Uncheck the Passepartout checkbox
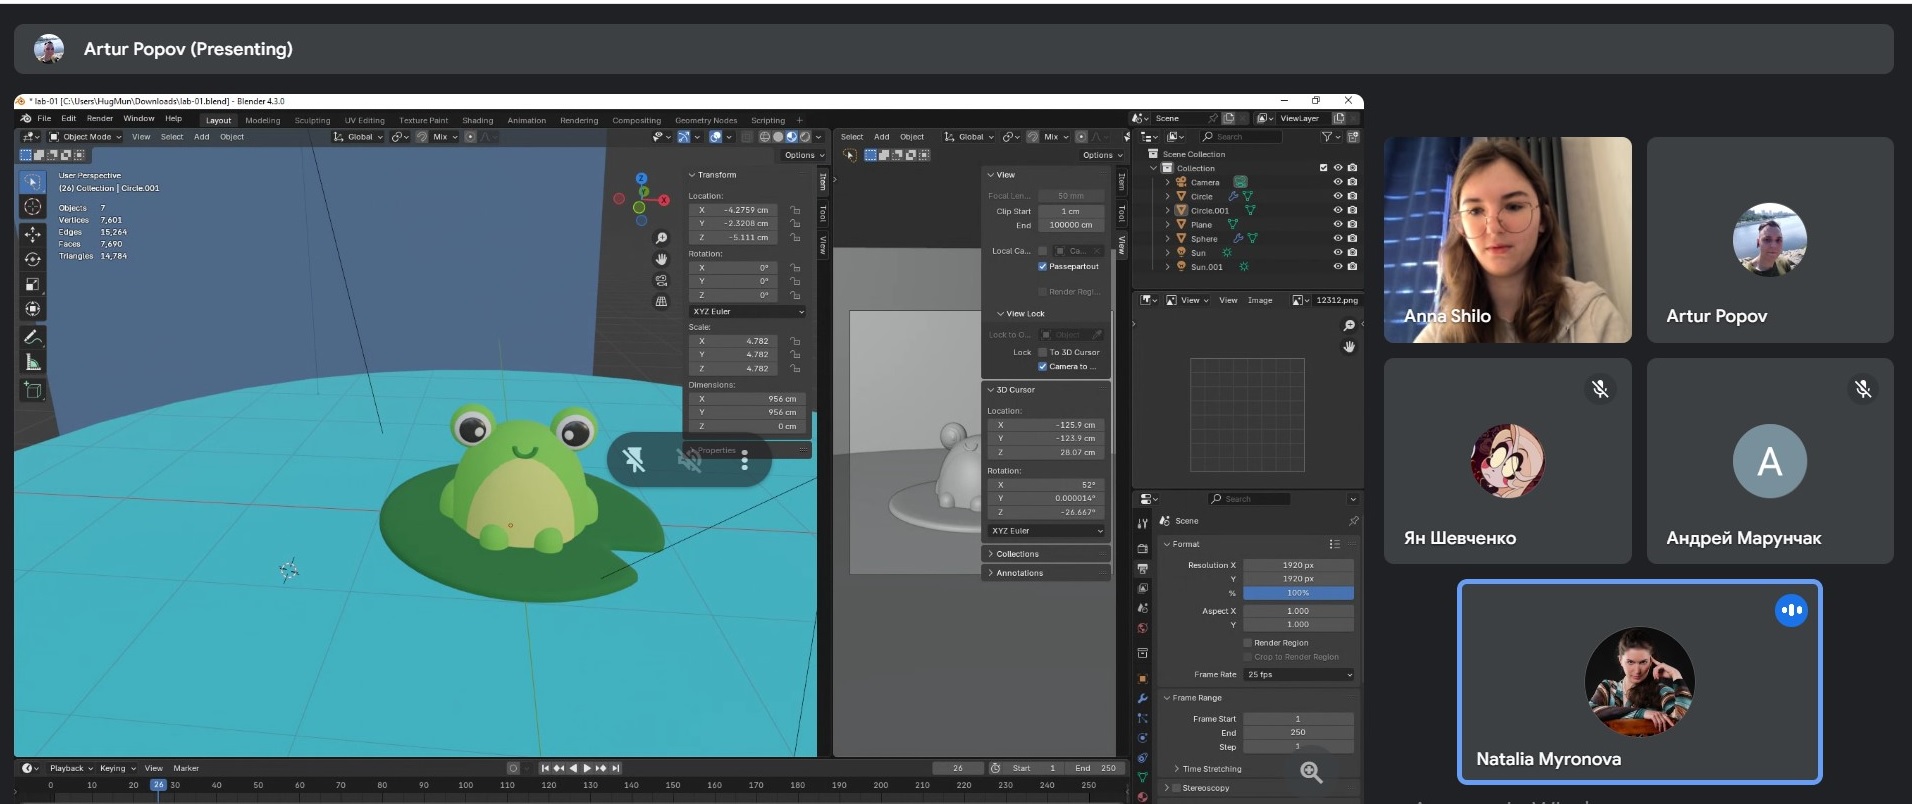1912x804 pixels. tap(1042, 267)
